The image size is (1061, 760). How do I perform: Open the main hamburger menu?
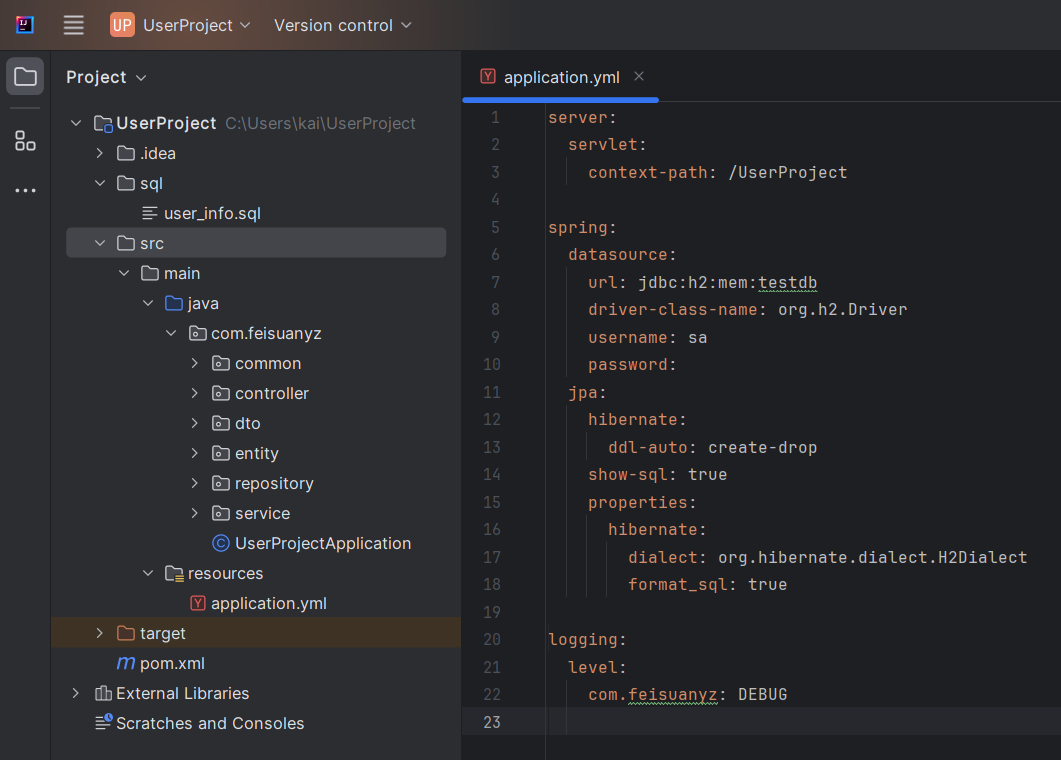click(74, 25)
